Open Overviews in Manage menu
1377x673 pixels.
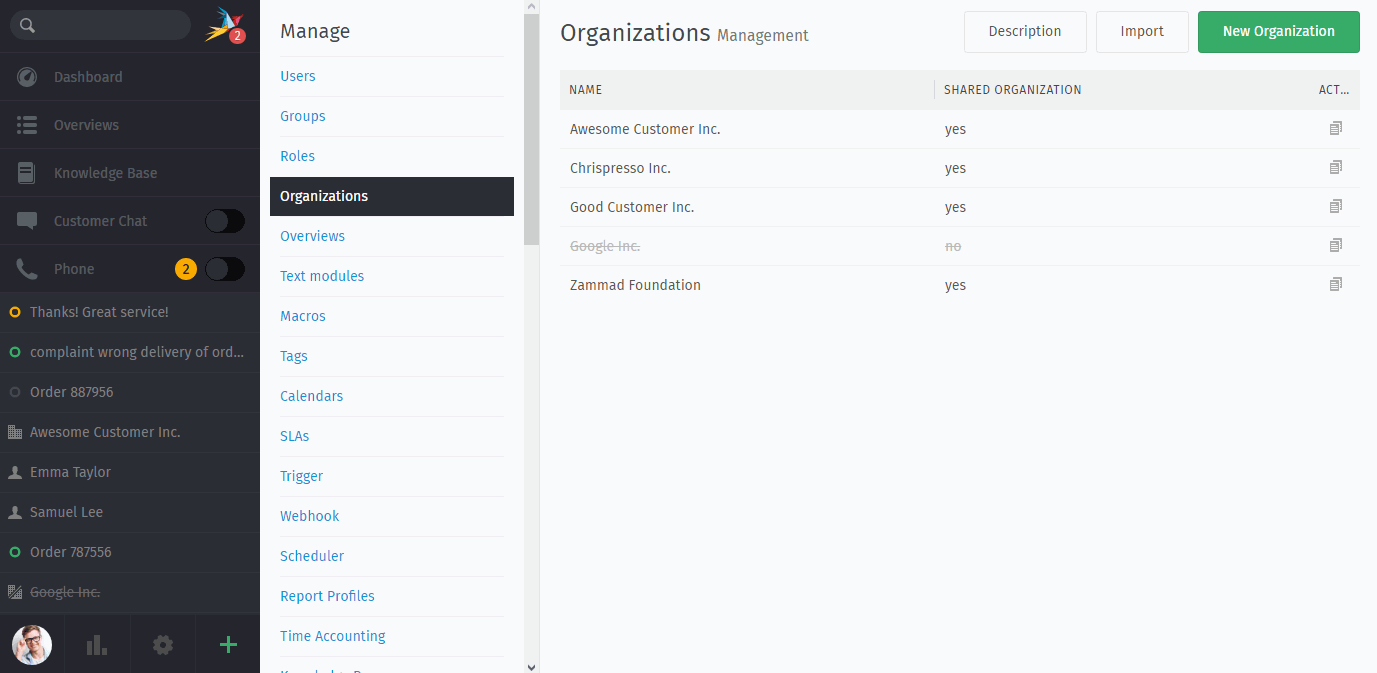click(x=313, y=236)
